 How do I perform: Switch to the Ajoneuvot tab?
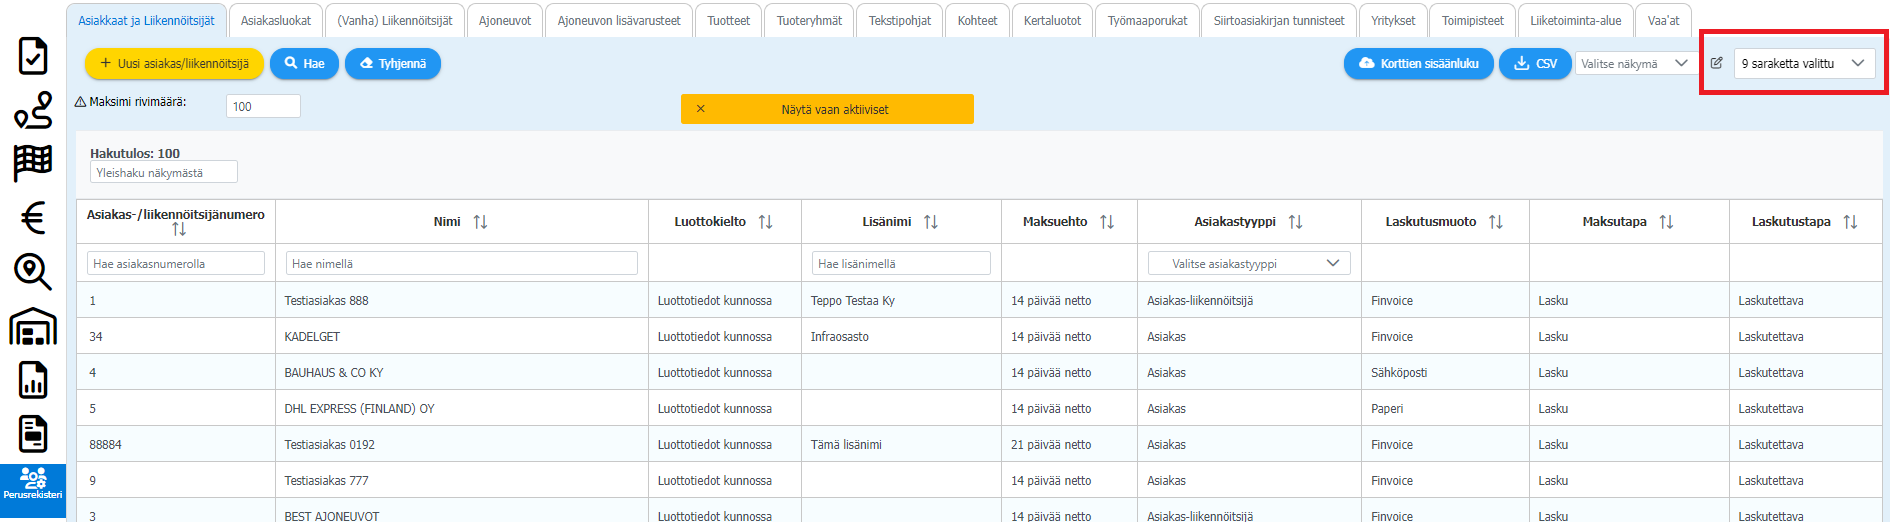click(x=505, y=21)
